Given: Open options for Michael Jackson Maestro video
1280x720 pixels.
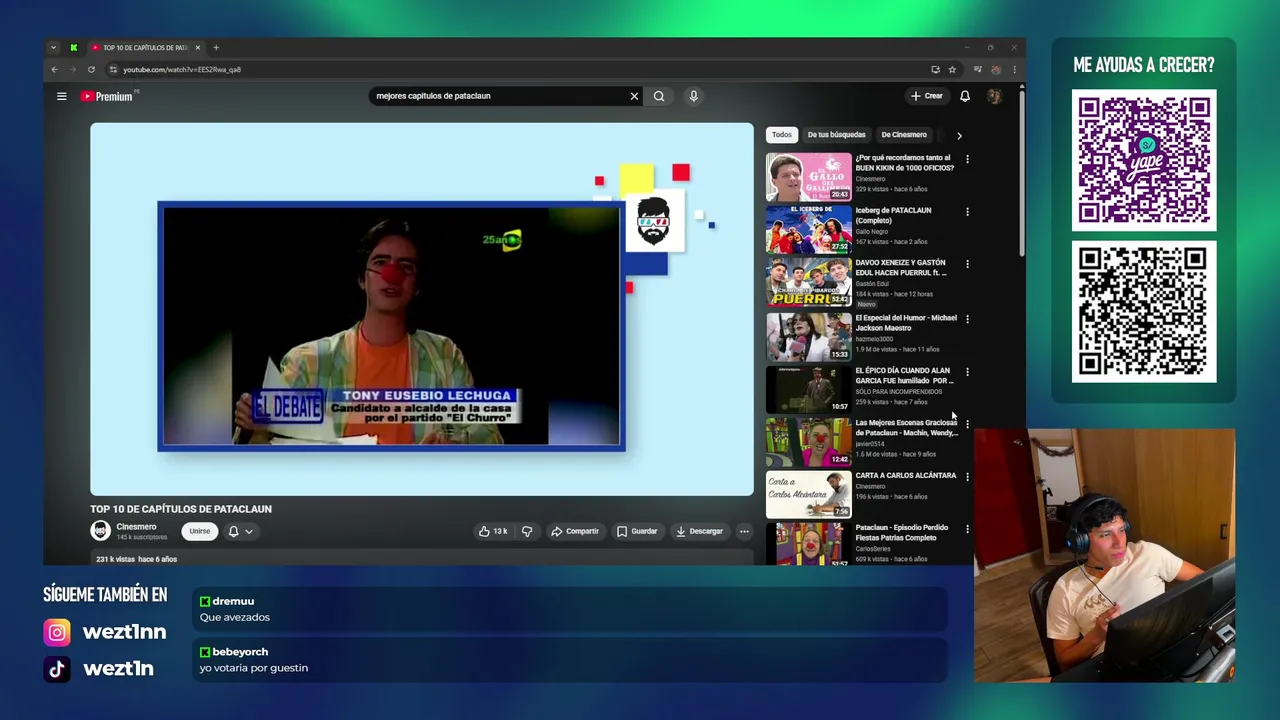Looking at the screenshot, I should pos(967,319).
